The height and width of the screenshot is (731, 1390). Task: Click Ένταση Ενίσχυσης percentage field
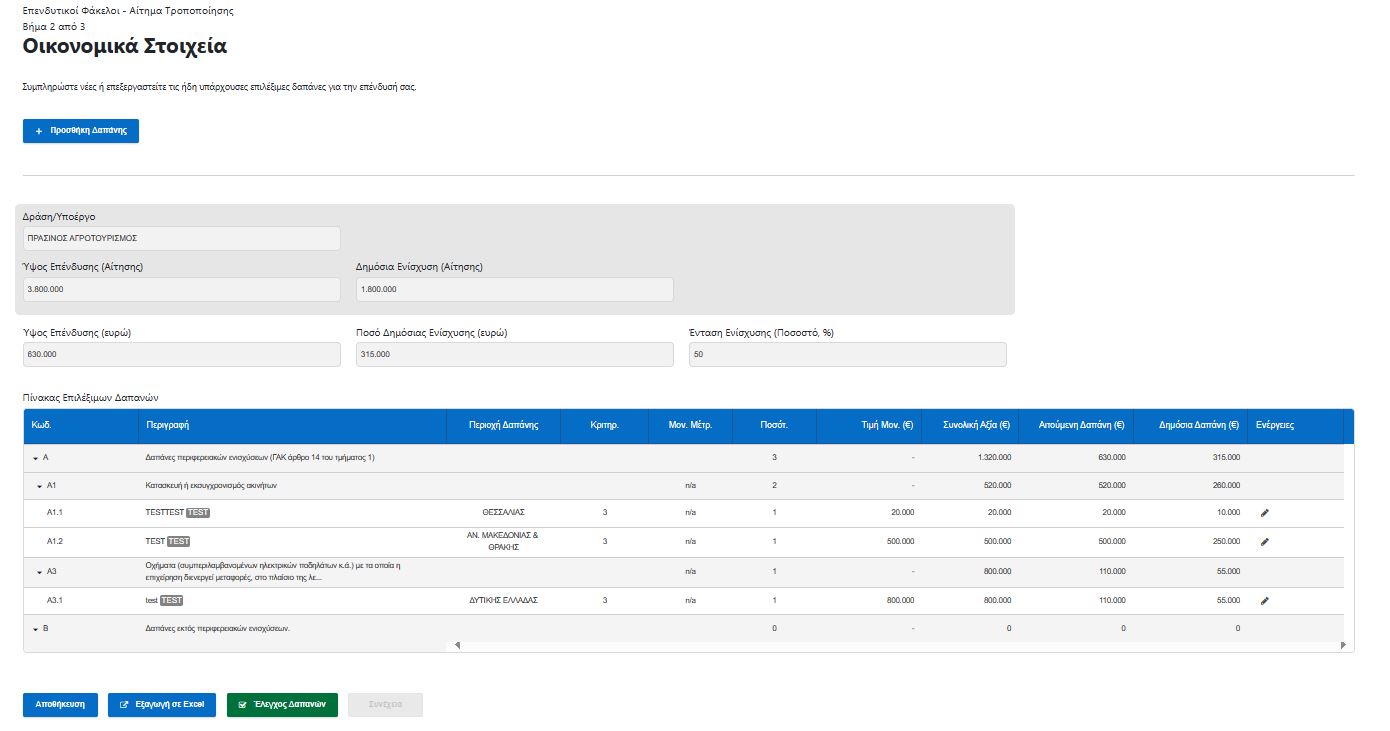[847, 355]
